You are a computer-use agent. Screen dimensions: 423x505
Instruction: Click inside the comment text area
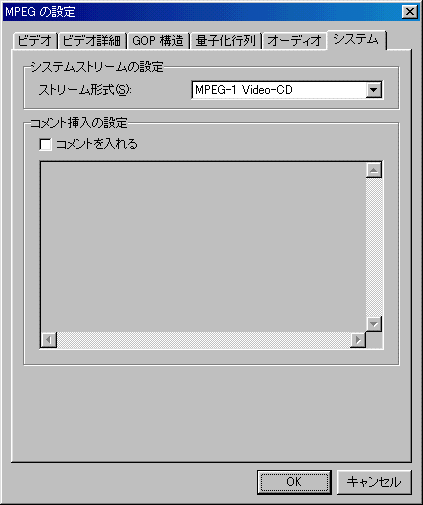coord(203,247)
